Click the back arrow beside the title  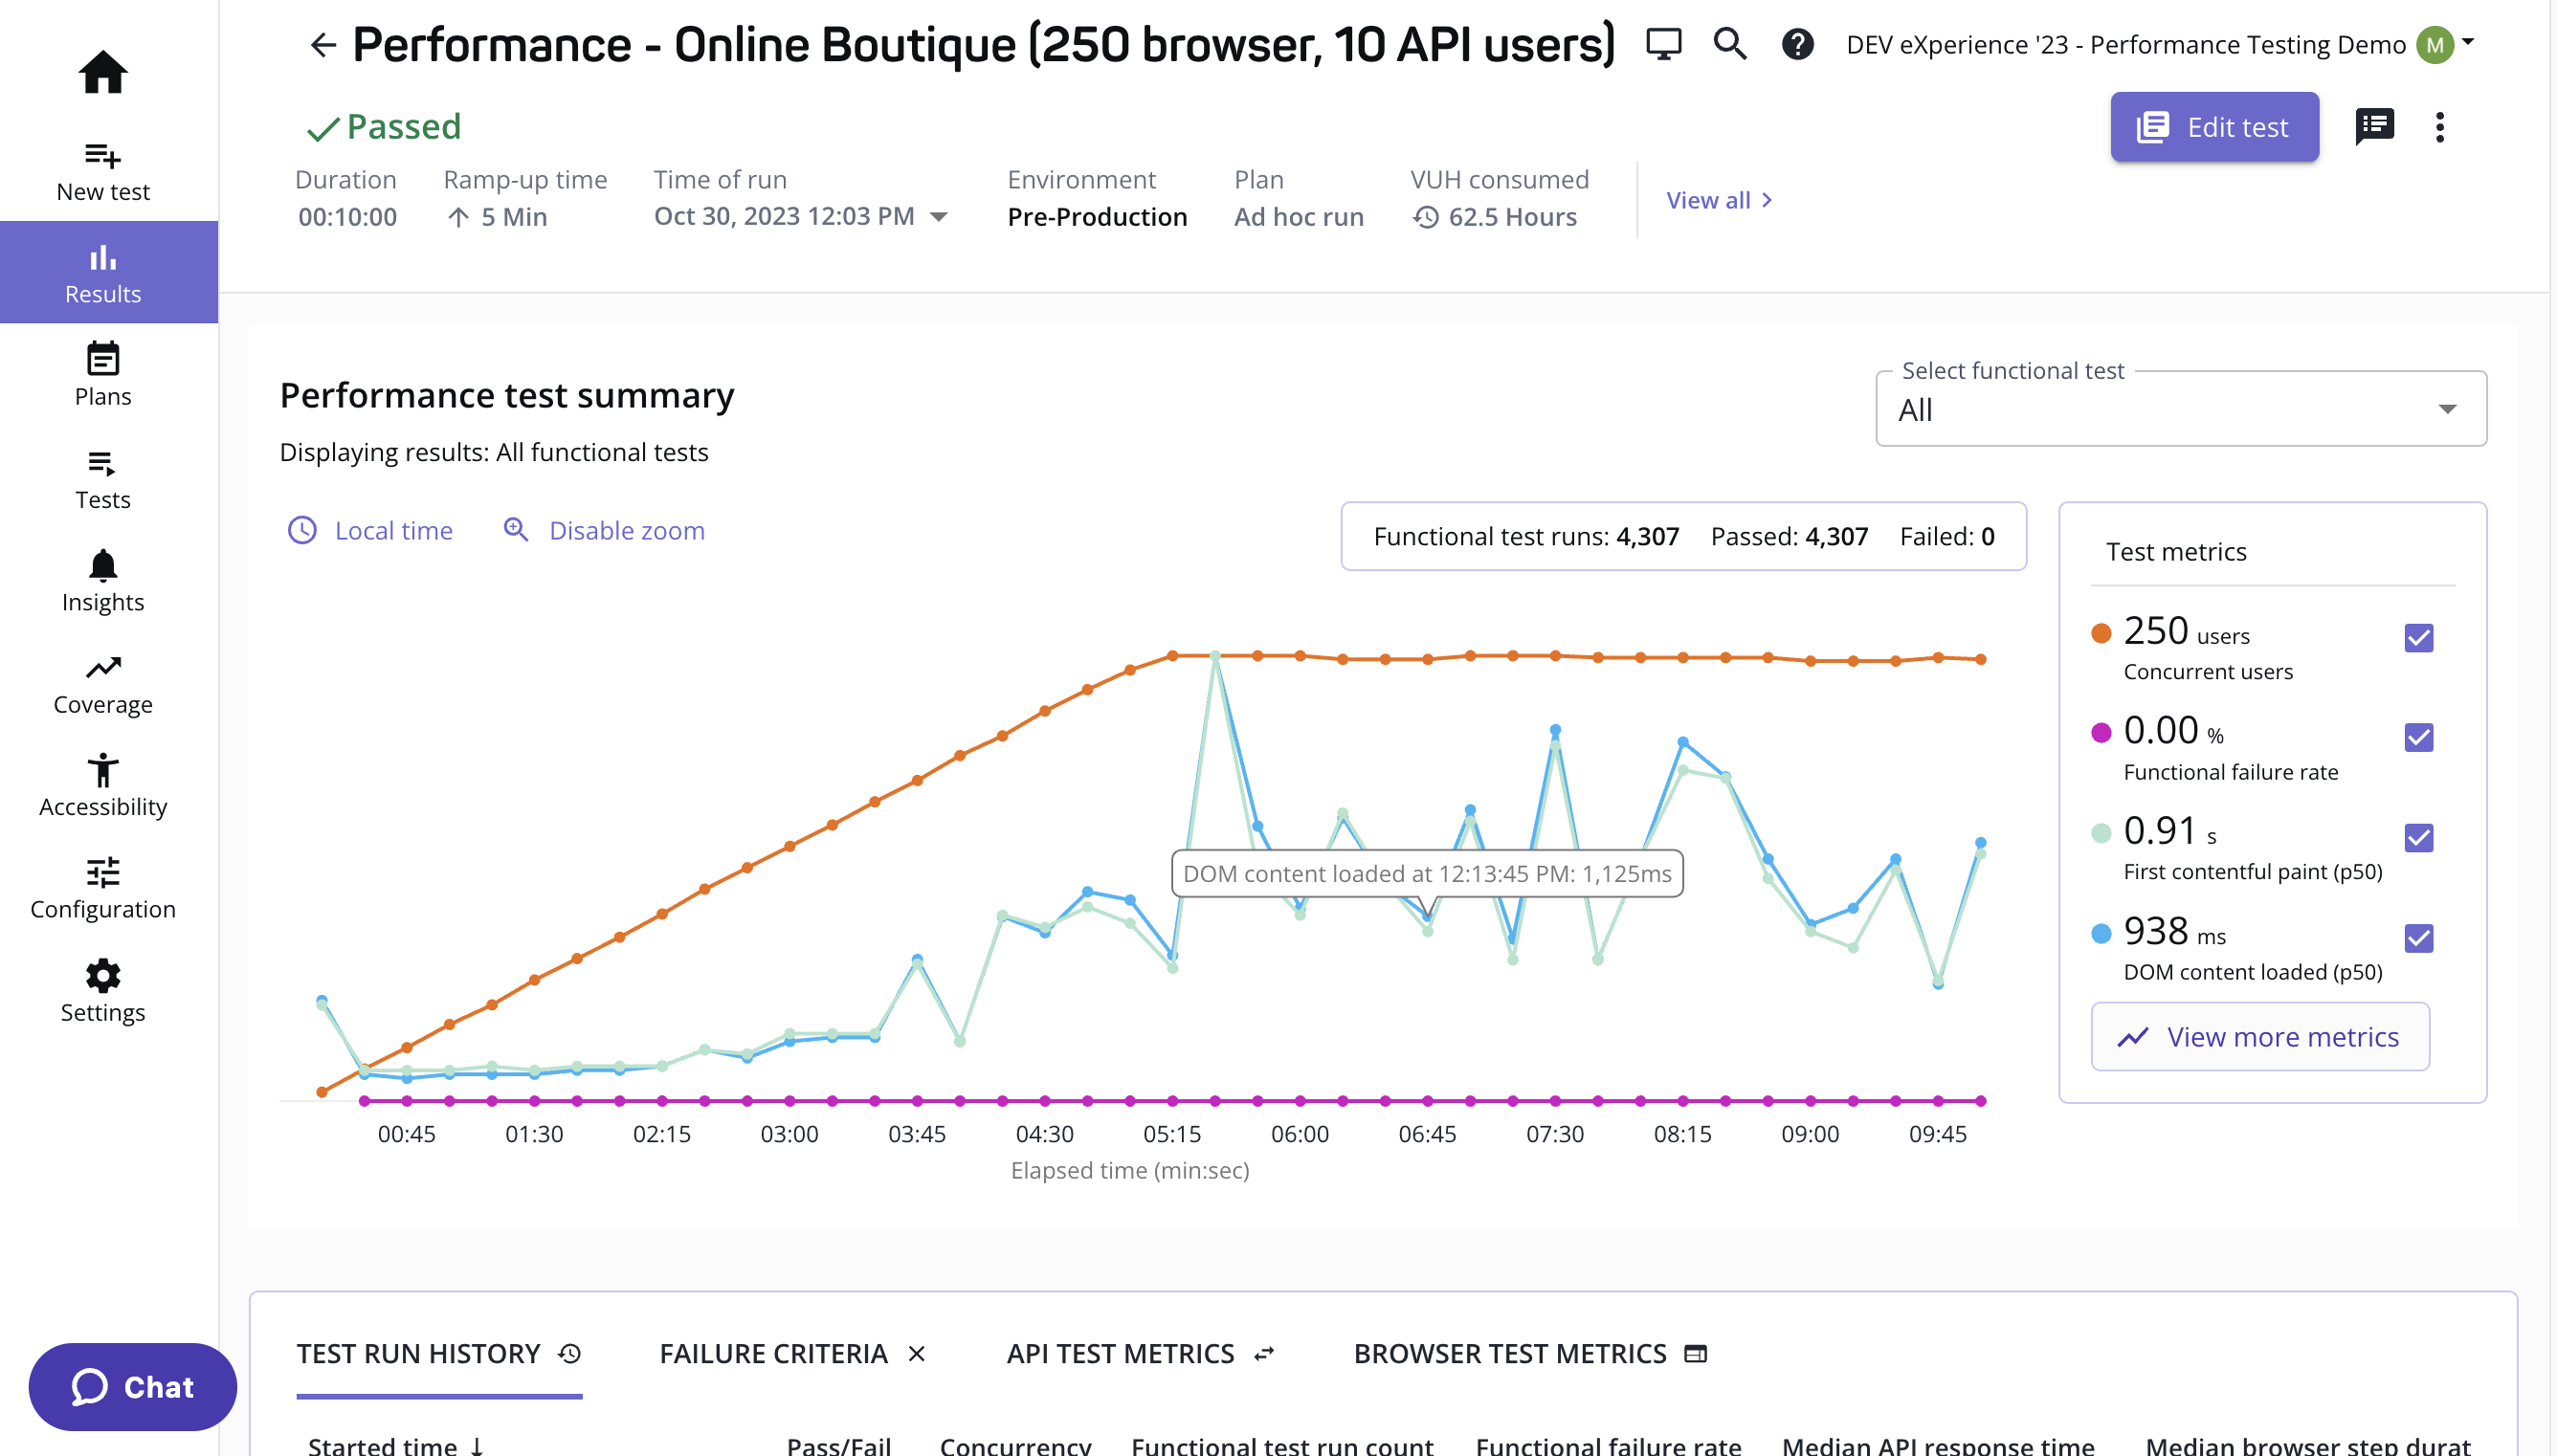322,45
